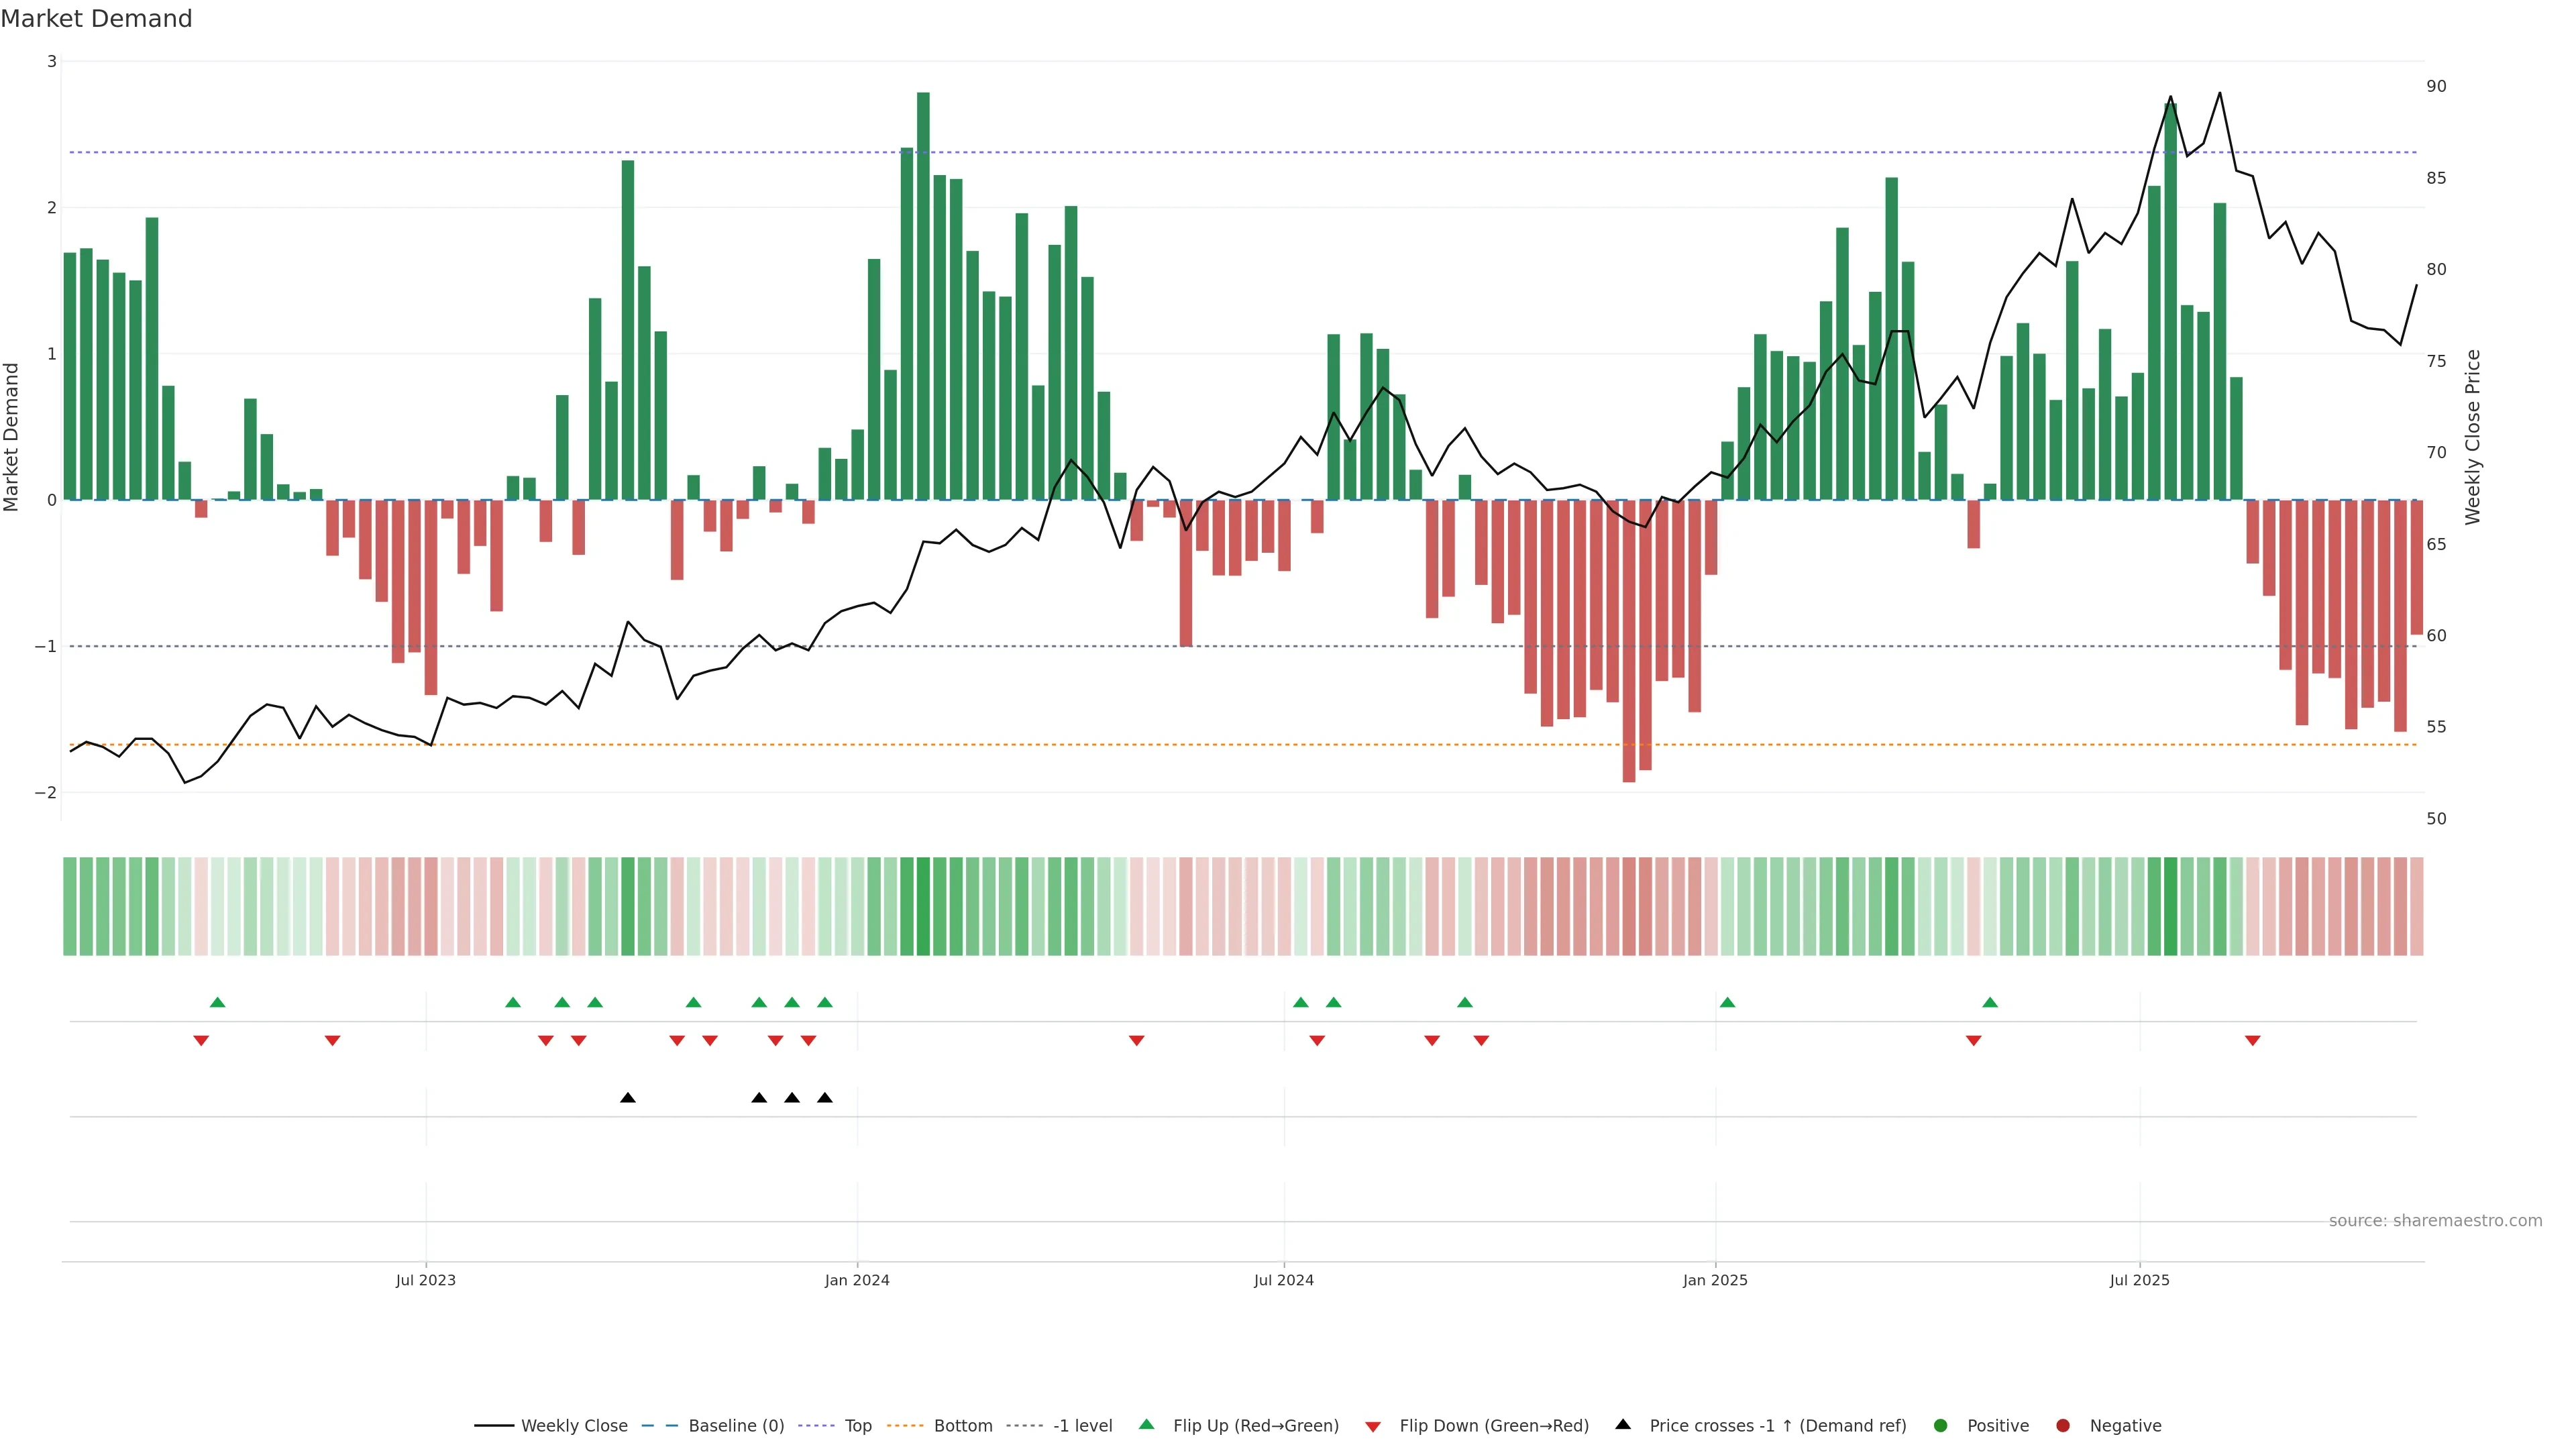Click black Price crosses -1 triangle in legend
The height and width of the screenshot is (1449, 2576).
click(x=1623, y=1424)
